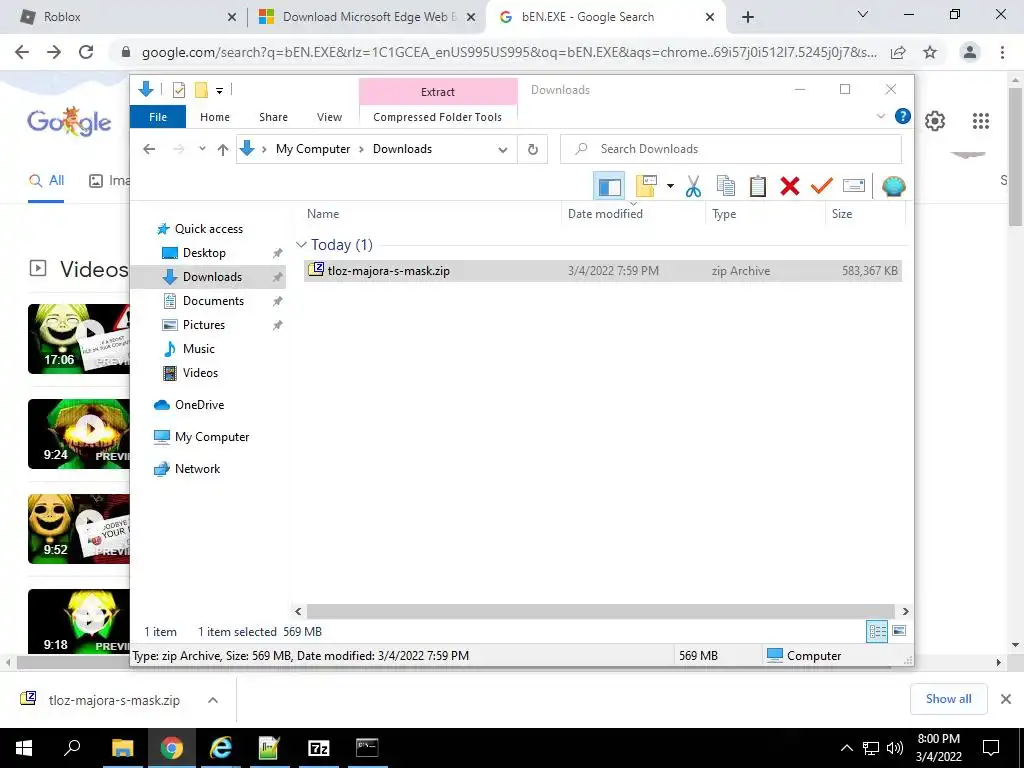Image resolution: width=1024 pixels, height=768 pixels.
Task: Open Chrome profile avatar menu
Action: click(x=970, y=52)
